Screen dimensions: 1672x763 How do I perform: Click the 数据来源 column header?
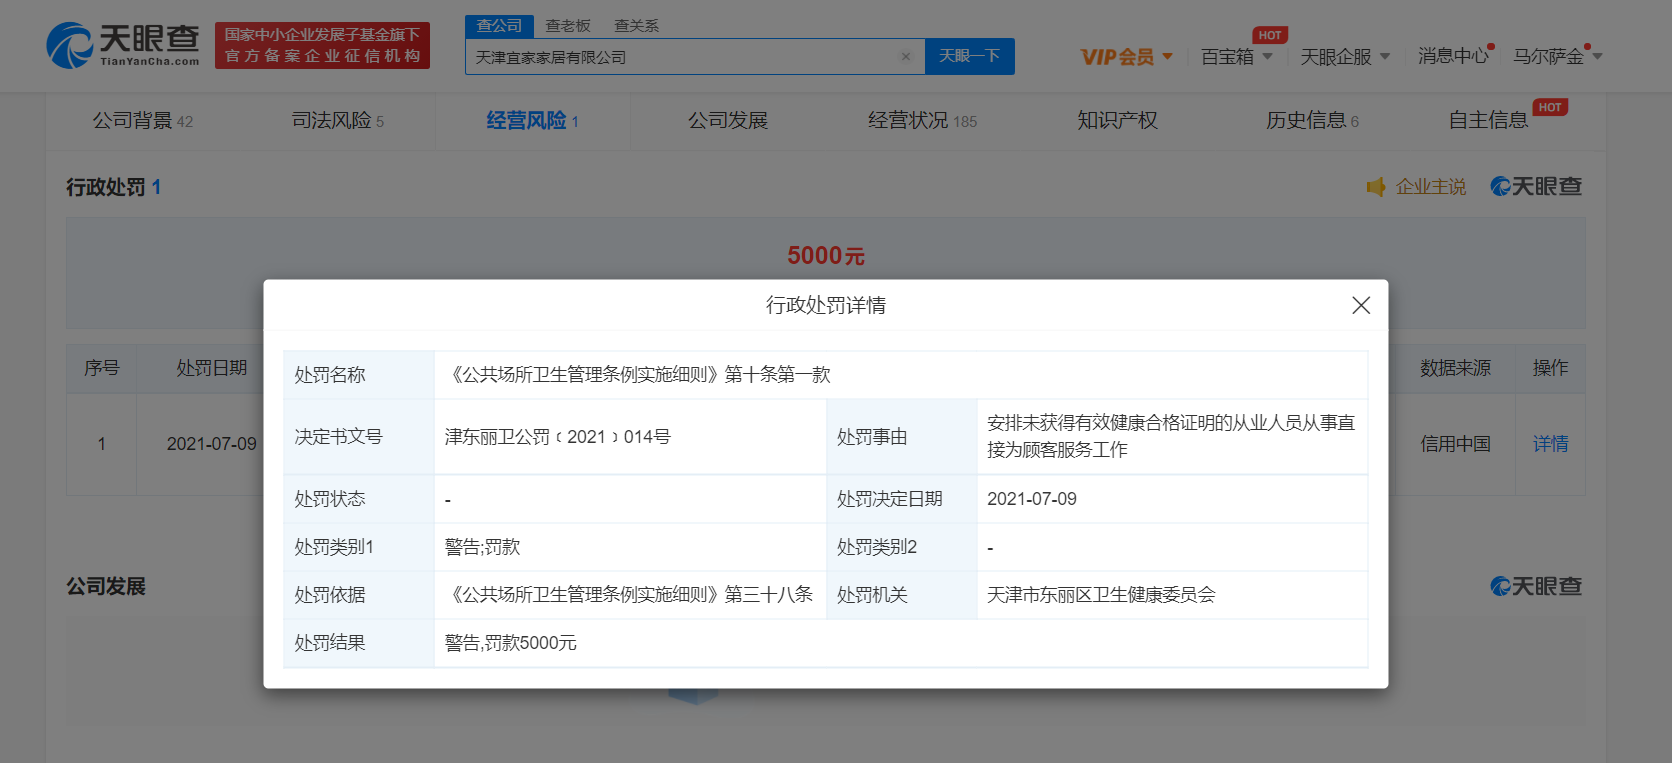(1456, 368)
